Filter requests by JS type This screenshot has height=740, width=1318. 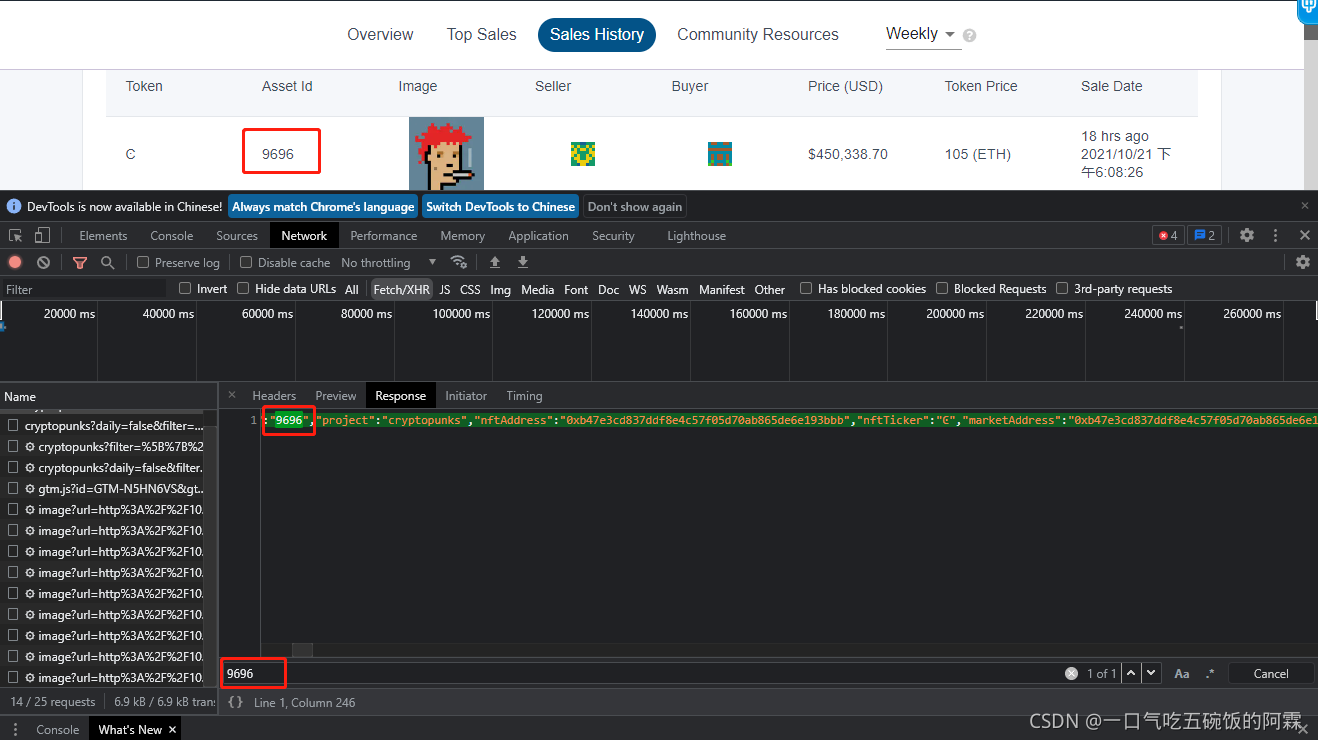(x=445, y=289)
